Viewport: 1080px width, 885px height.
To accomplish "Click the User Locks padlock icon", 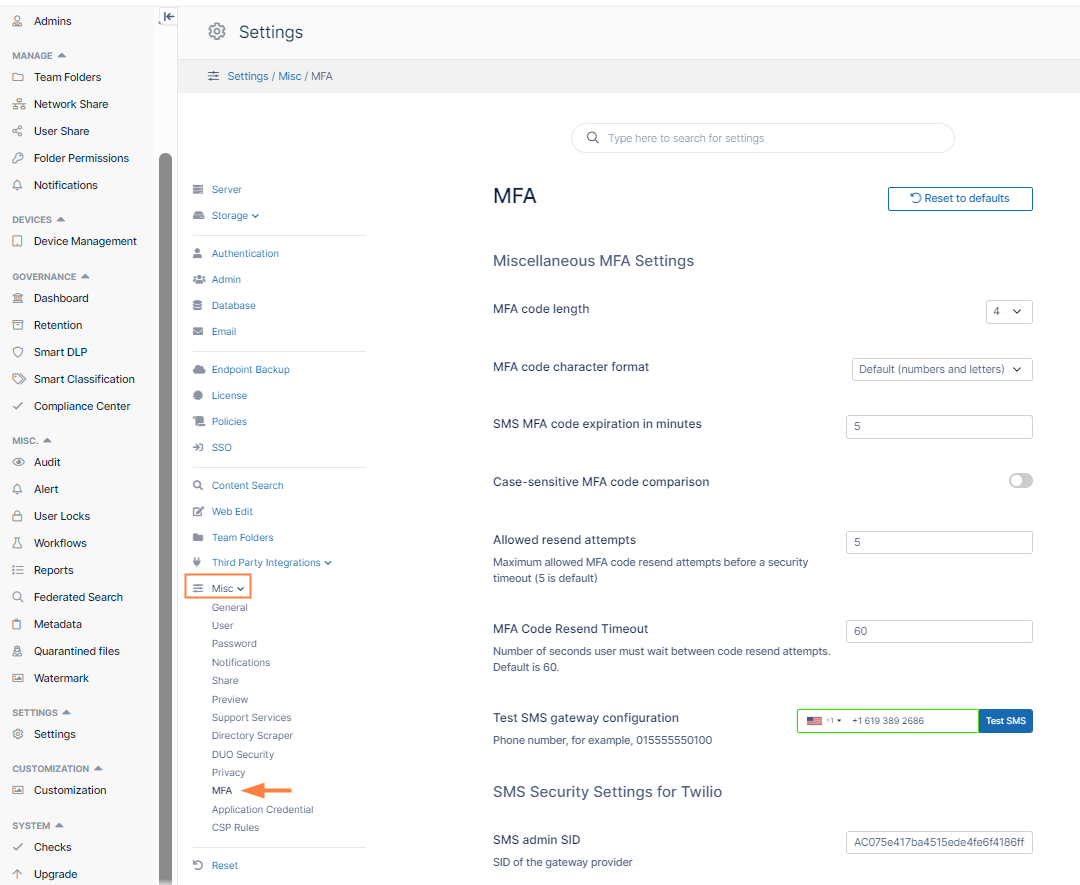I will (x=19, y=516).
